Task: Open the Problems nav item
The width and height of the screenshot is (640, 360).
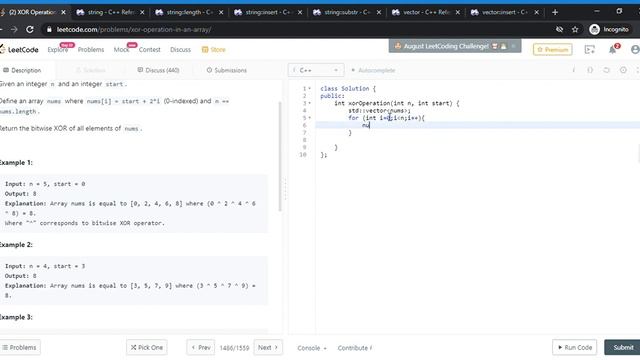Action: click(91, 49)
